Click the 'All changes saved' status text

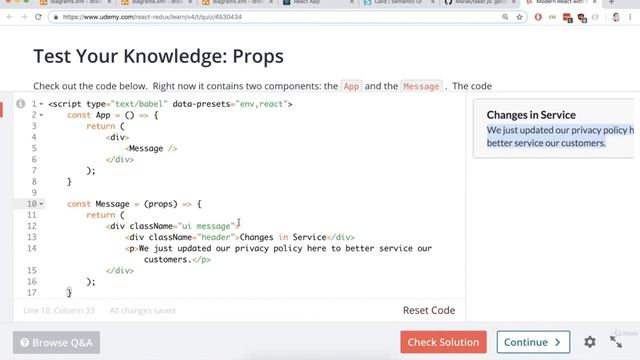142,311
